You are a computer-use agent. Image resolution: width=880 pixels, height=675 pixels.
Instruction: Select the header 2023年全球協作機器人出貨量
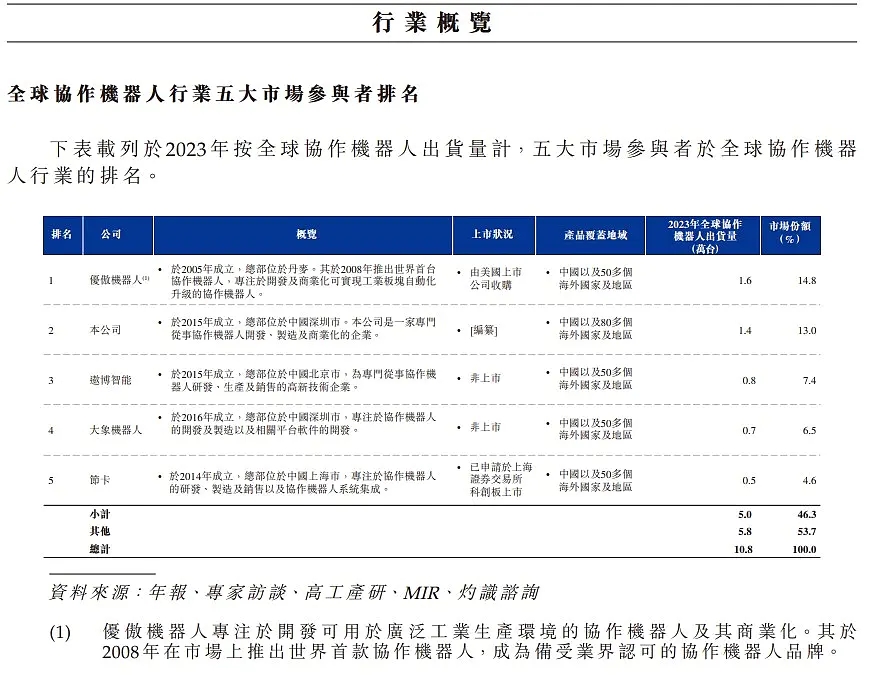click(705, 236)
